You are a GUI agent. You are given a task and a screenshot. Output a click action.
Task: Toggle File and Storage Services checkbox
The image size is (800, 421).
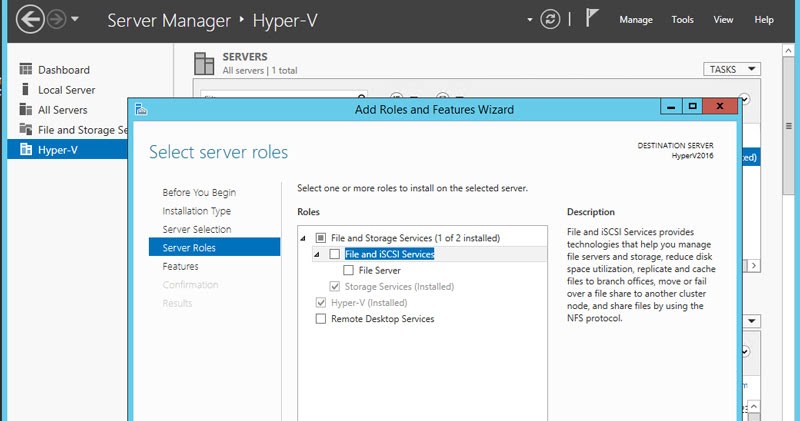click(x=320, y=238)
